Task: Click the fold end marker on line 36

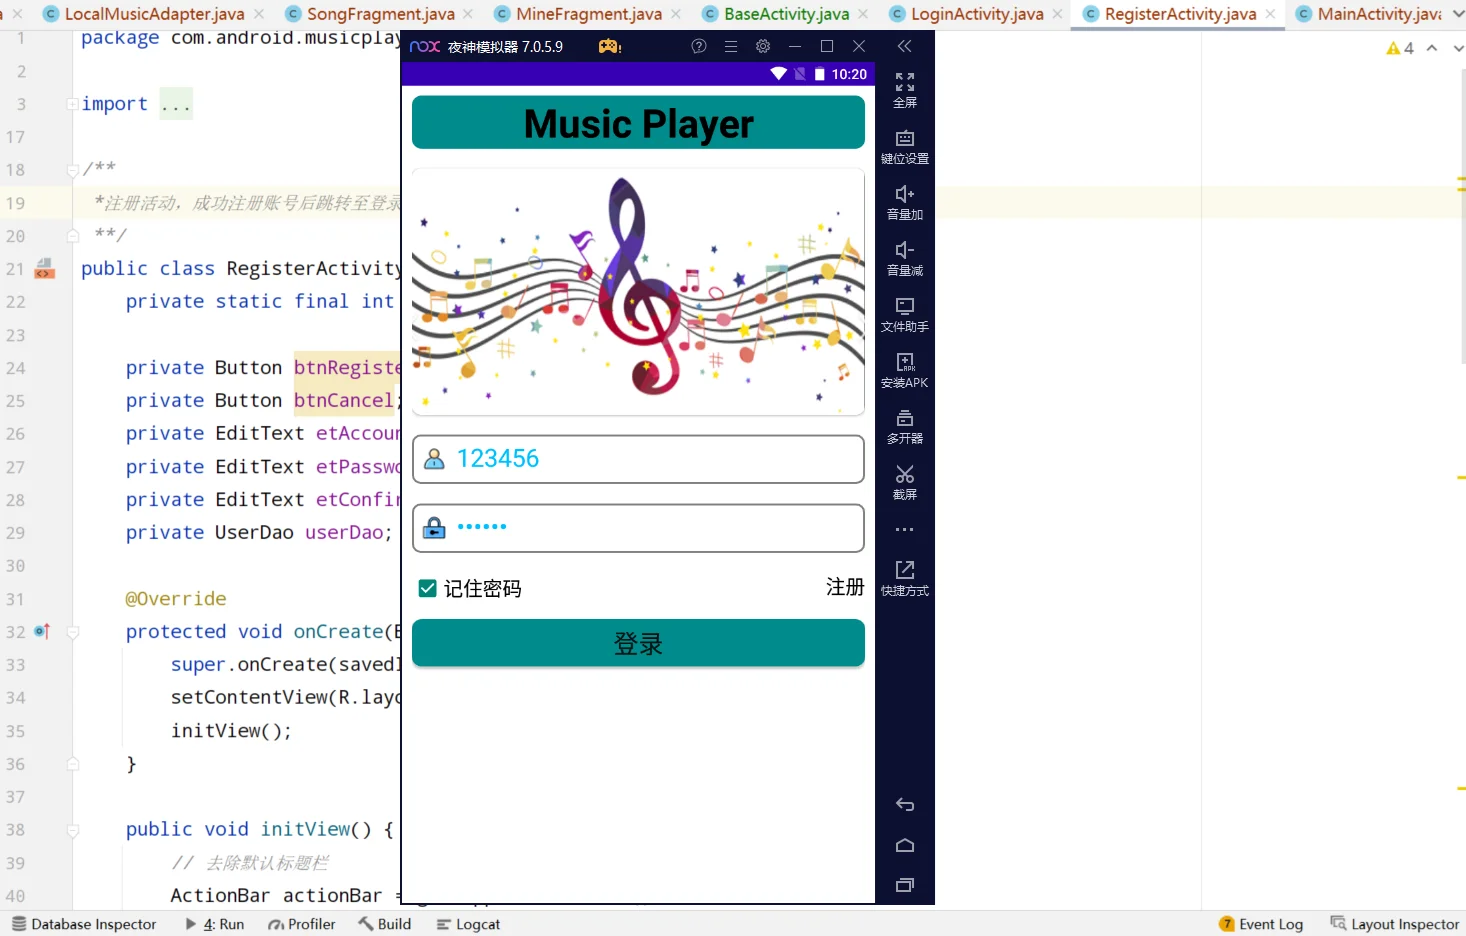Action: point(72,764)
